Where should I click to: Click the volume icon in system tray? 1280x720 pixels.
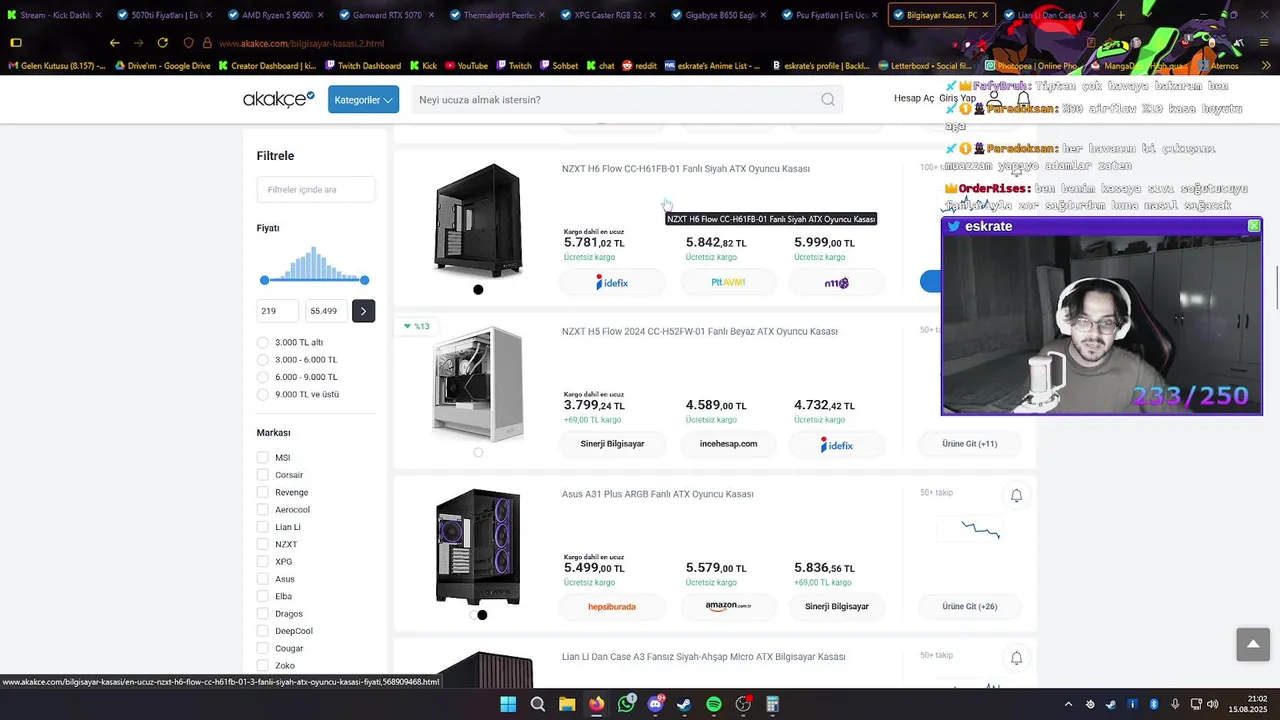pyautogui.click(x=1212, y=704)
